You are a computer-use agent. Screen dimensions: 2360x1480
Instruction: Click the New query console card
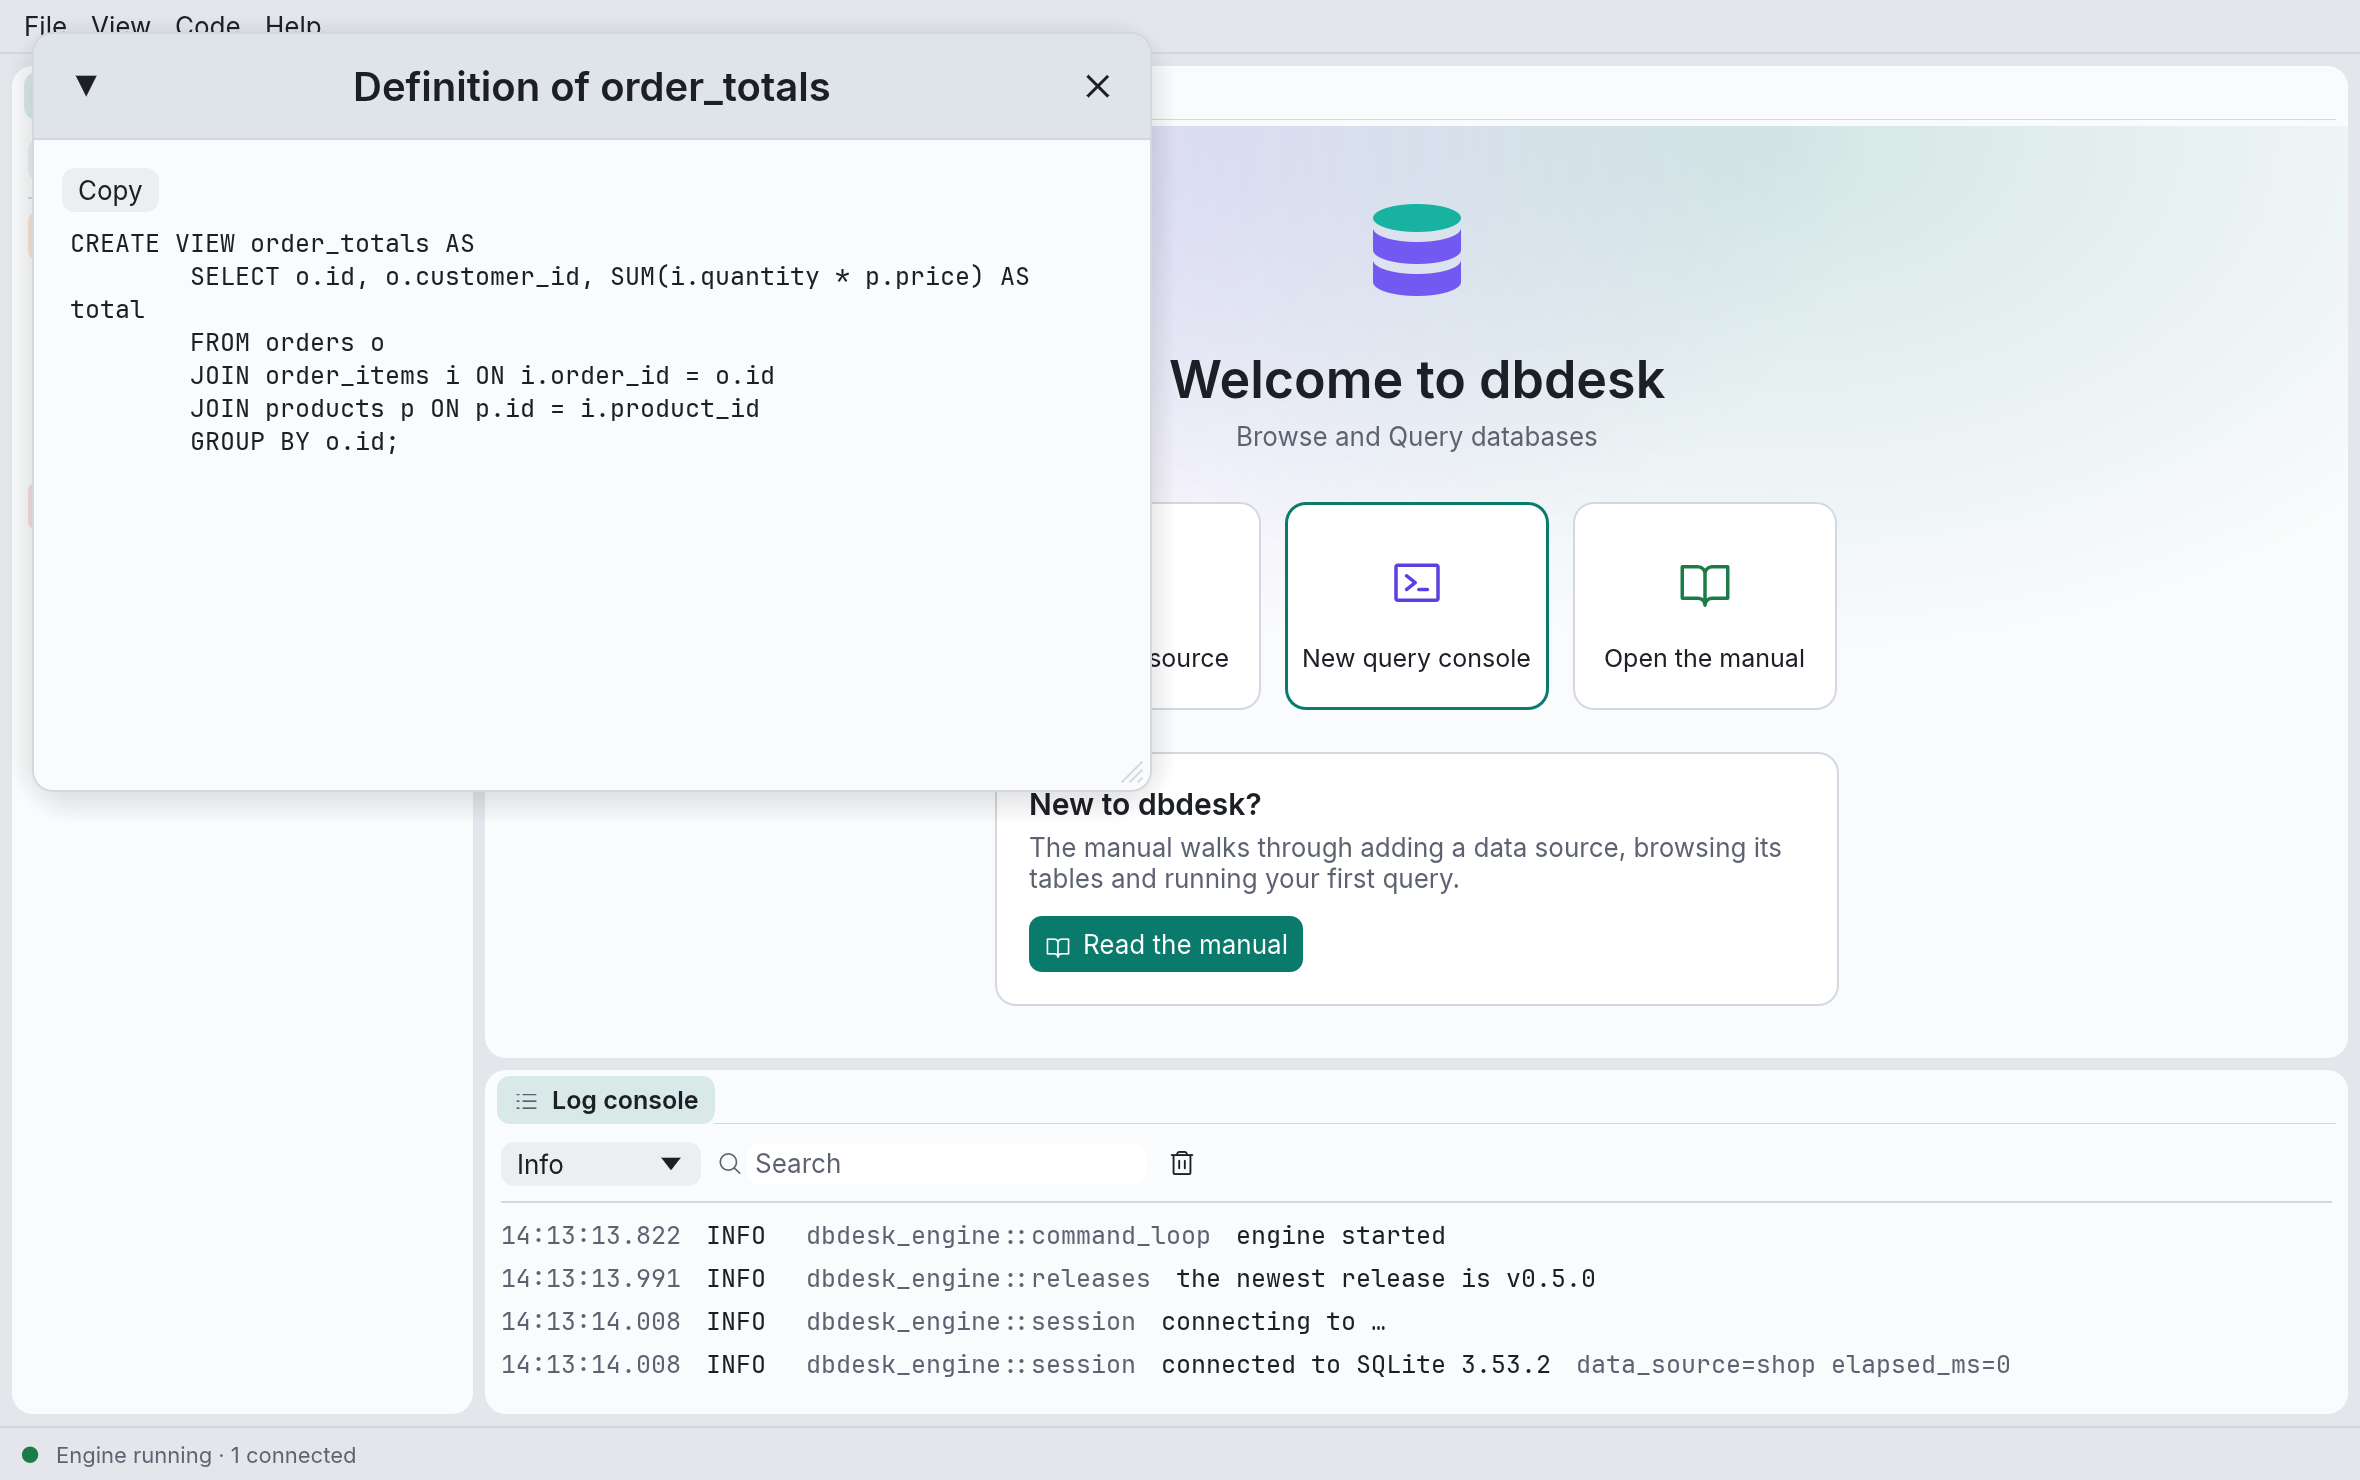point(1416,606)
